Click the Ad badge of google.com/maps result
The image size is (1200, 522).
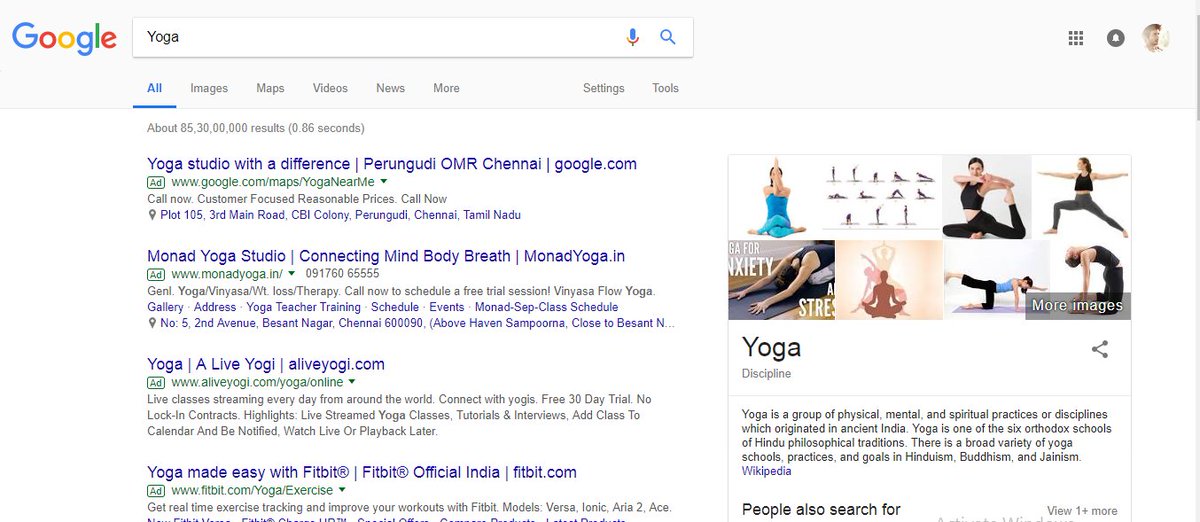(156, 183)
